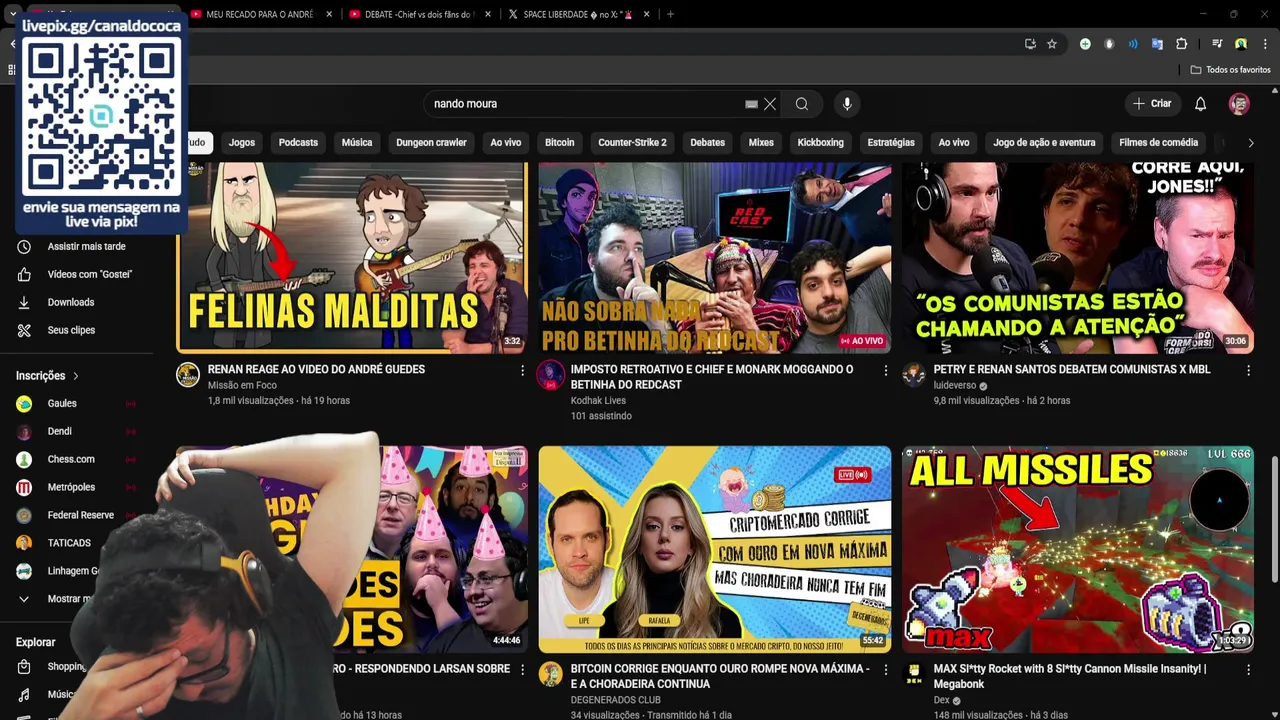Image resolution: width=1280 pixels, height=720 pixels.
Task: Open the media controls icon in Chrome toolbar
Action: (x=1217, y=44)
